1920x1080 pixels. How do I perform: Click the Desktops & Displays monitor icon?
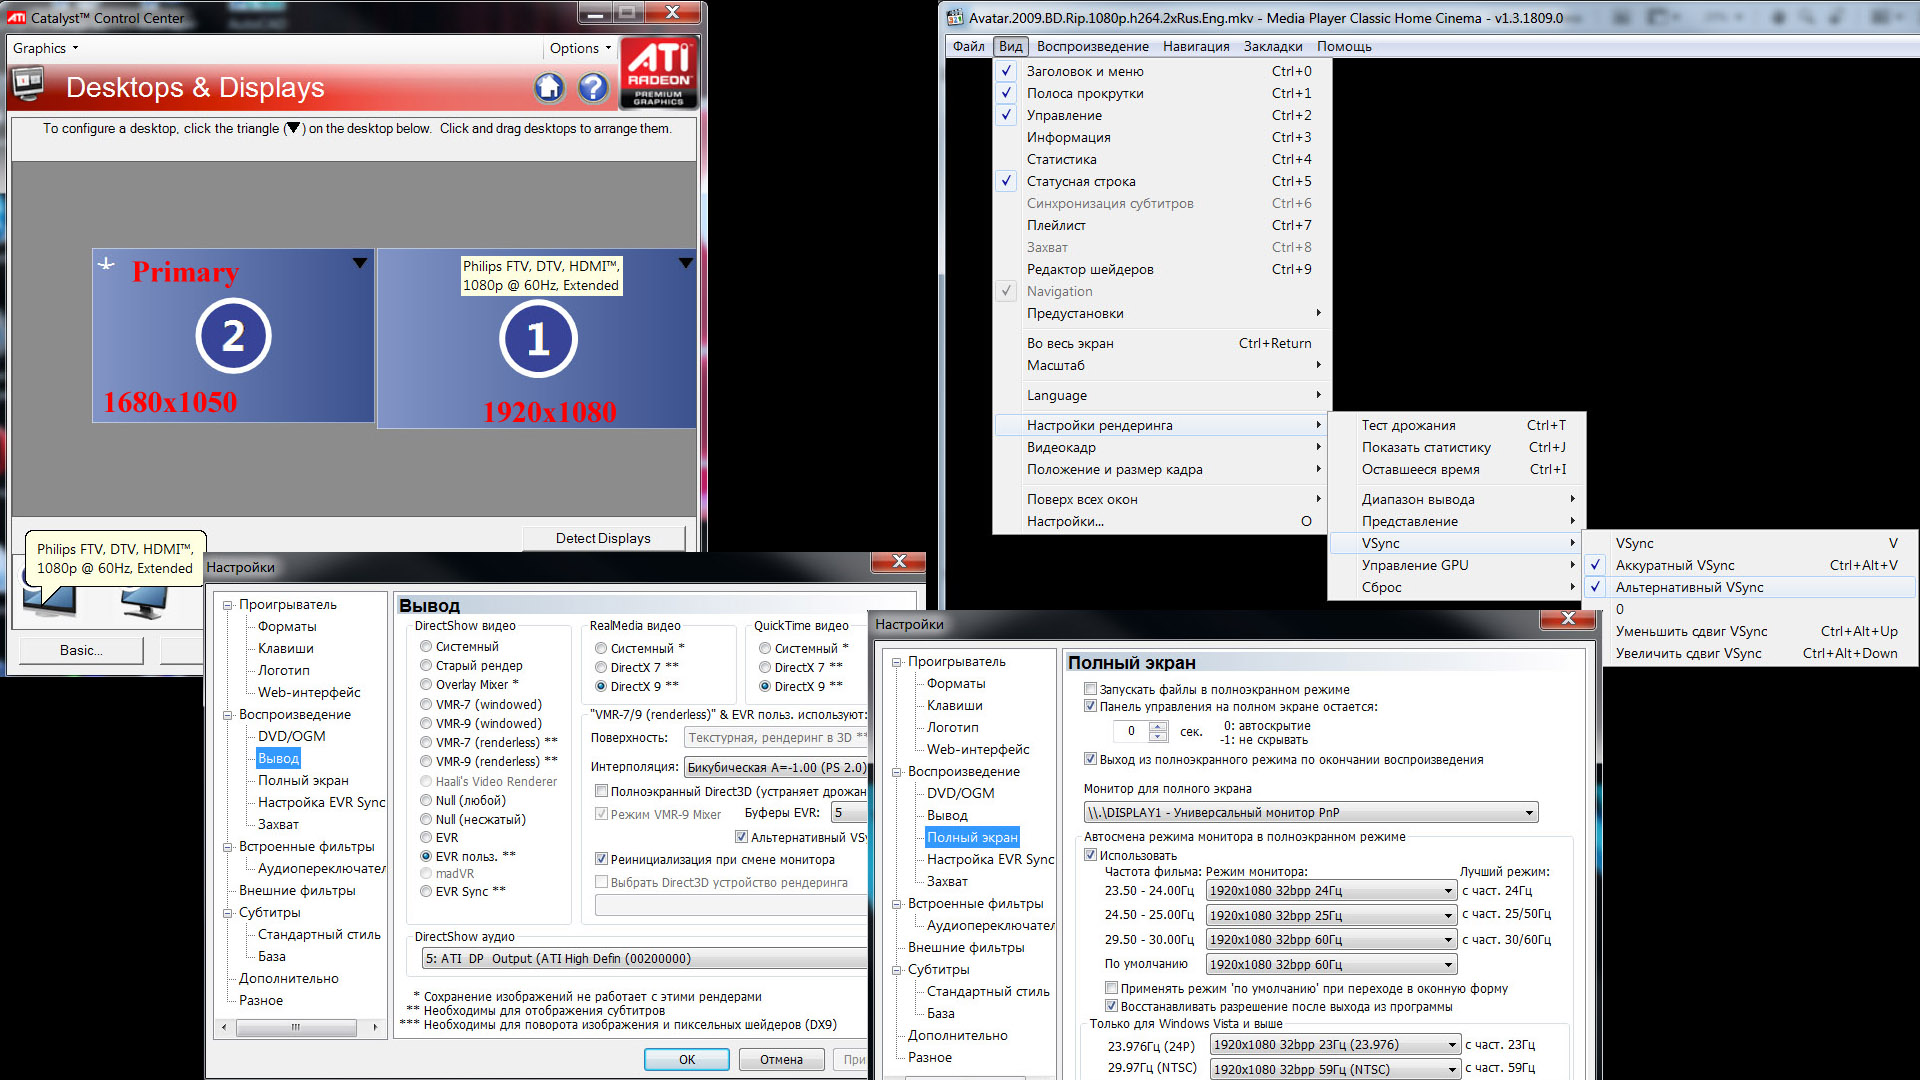coord(29,84)
